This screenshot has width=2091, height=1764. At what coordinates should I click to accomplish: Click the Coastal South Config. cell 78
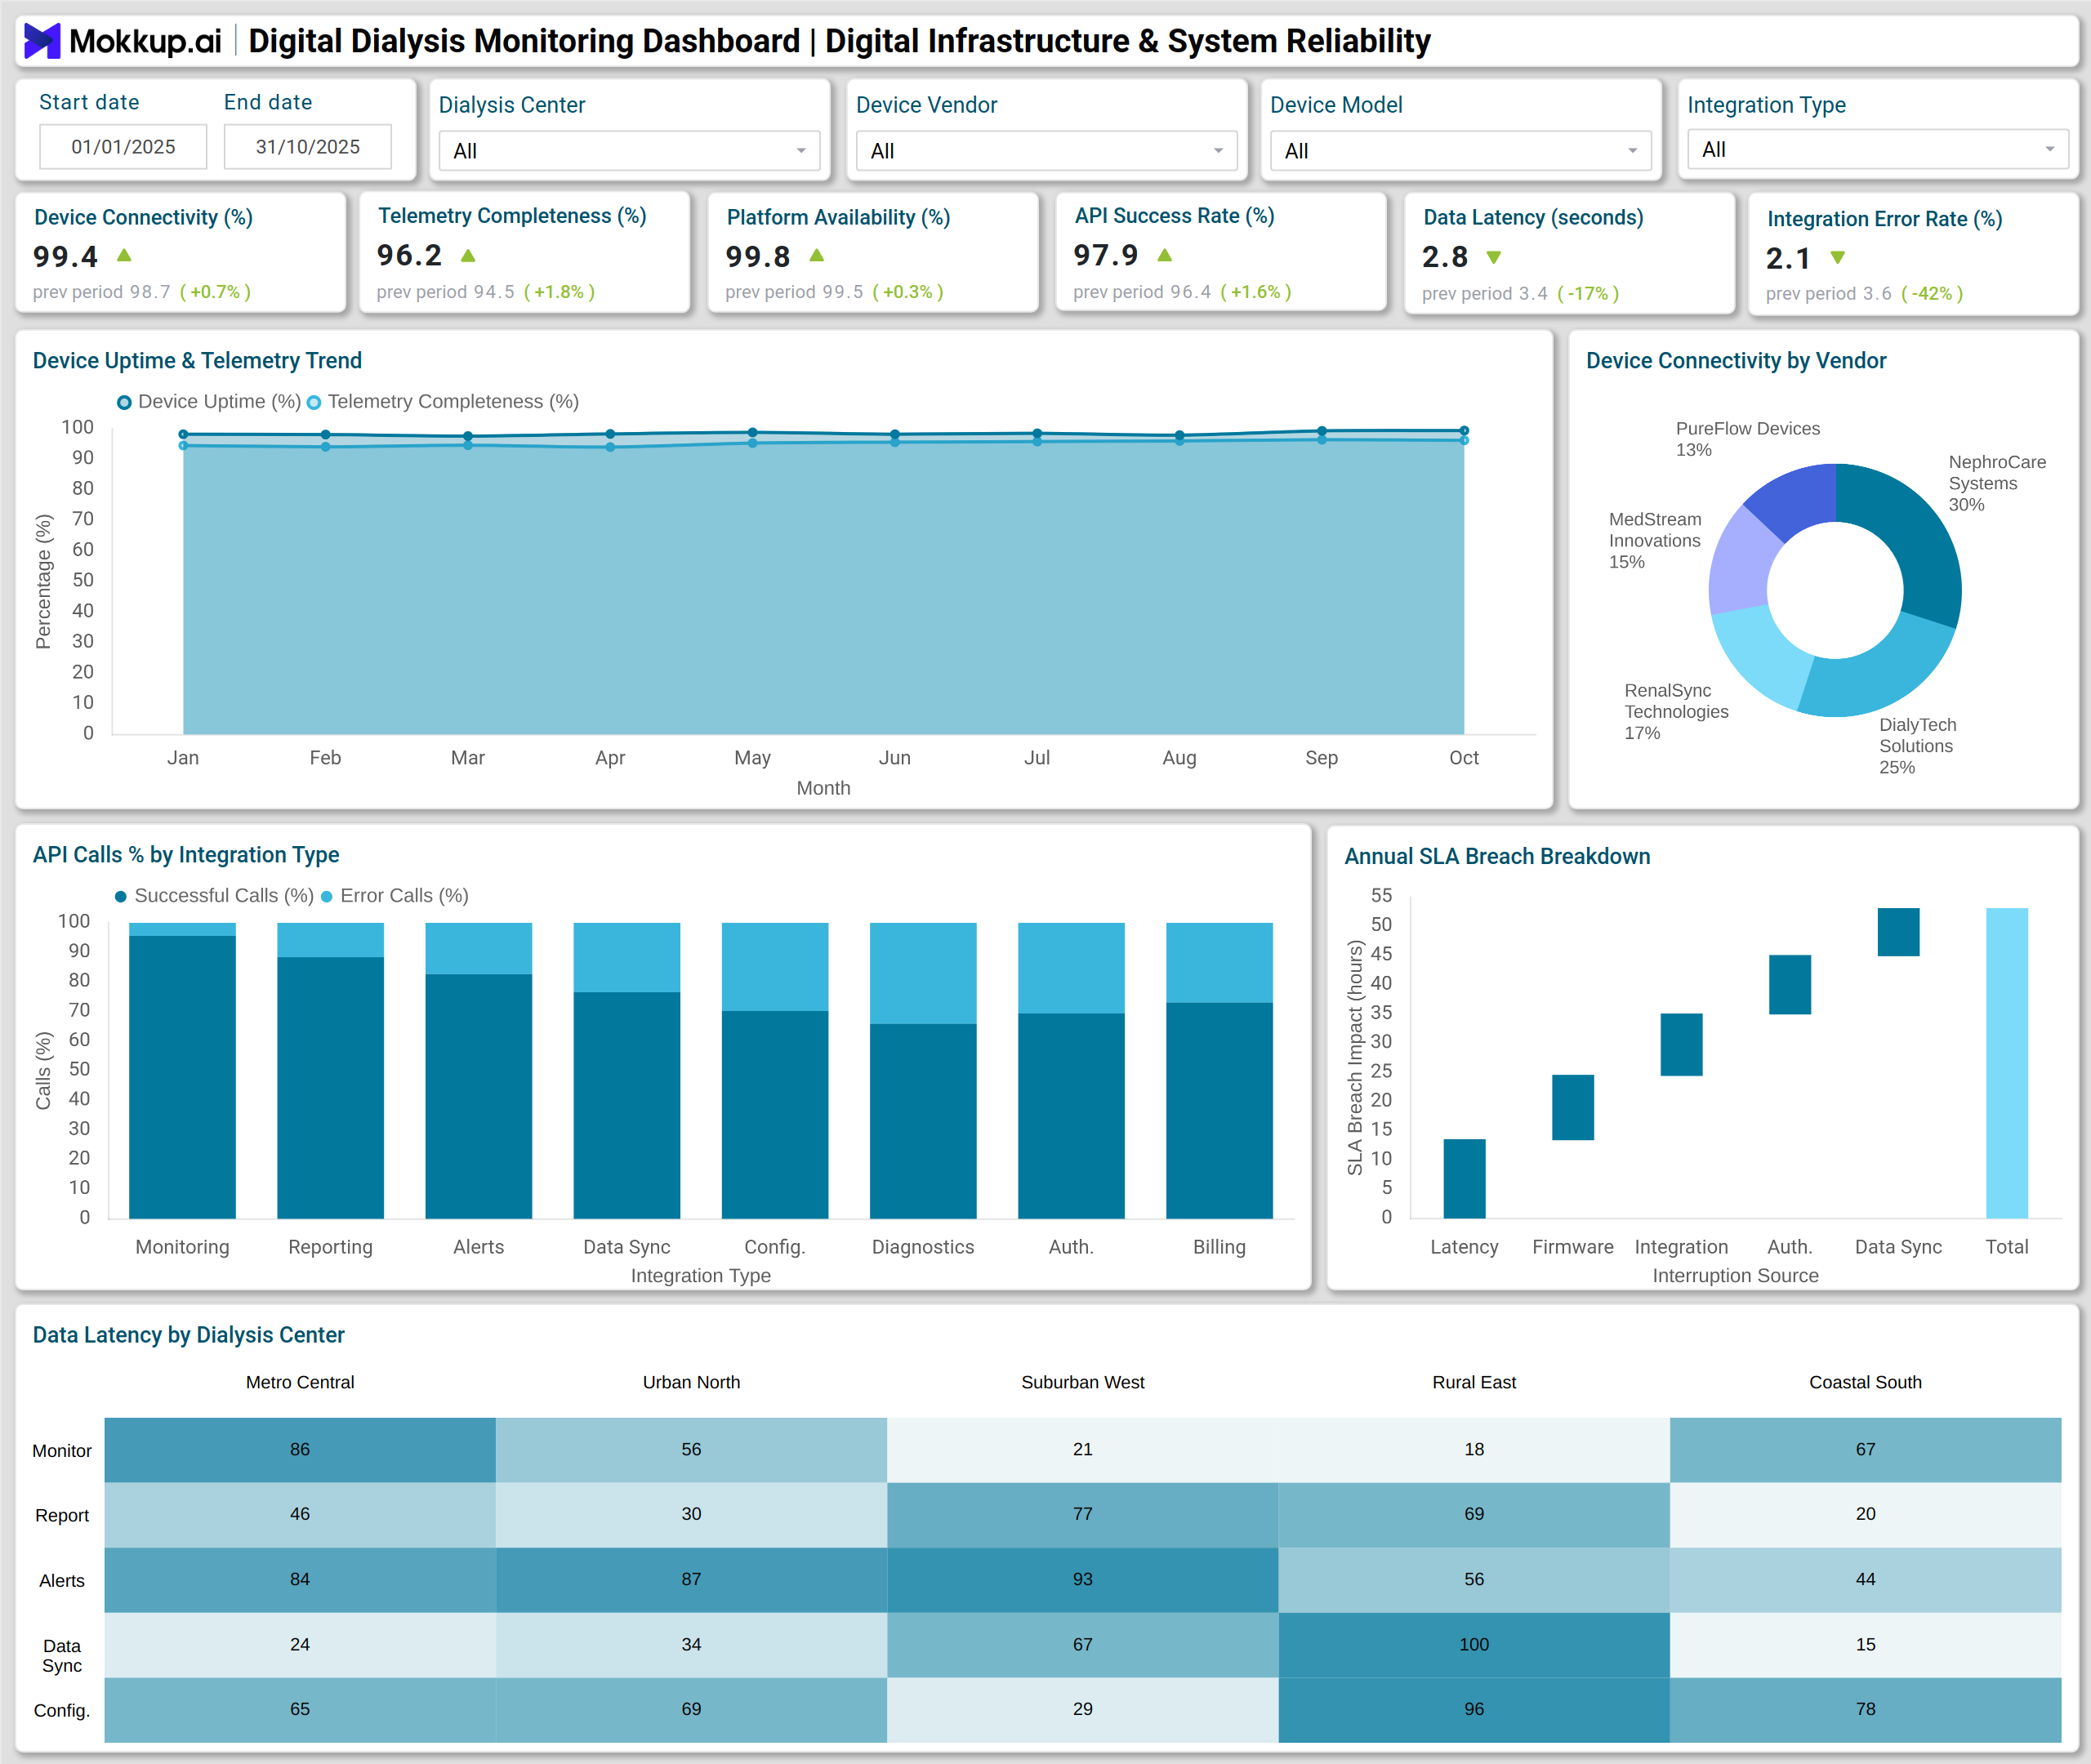[x=1866, y=1709]
